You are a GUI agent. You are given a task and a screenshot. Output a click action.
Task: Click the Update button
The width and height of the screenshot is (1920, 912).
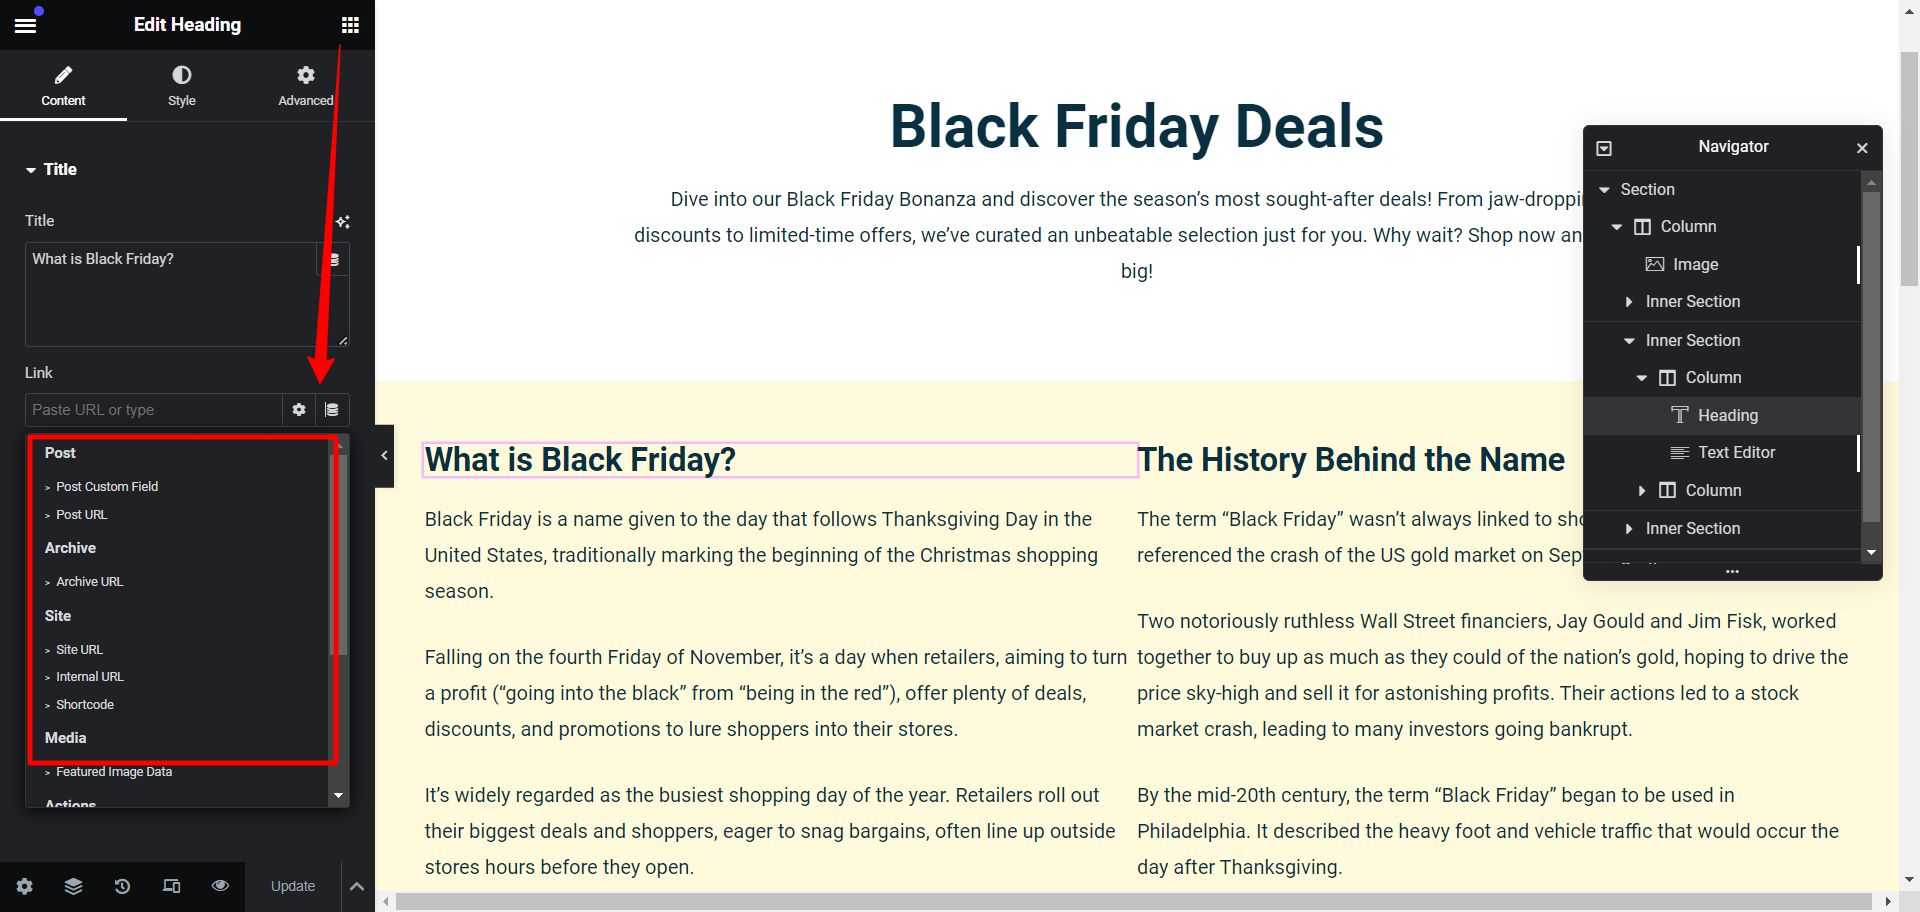tap(292, 886)
